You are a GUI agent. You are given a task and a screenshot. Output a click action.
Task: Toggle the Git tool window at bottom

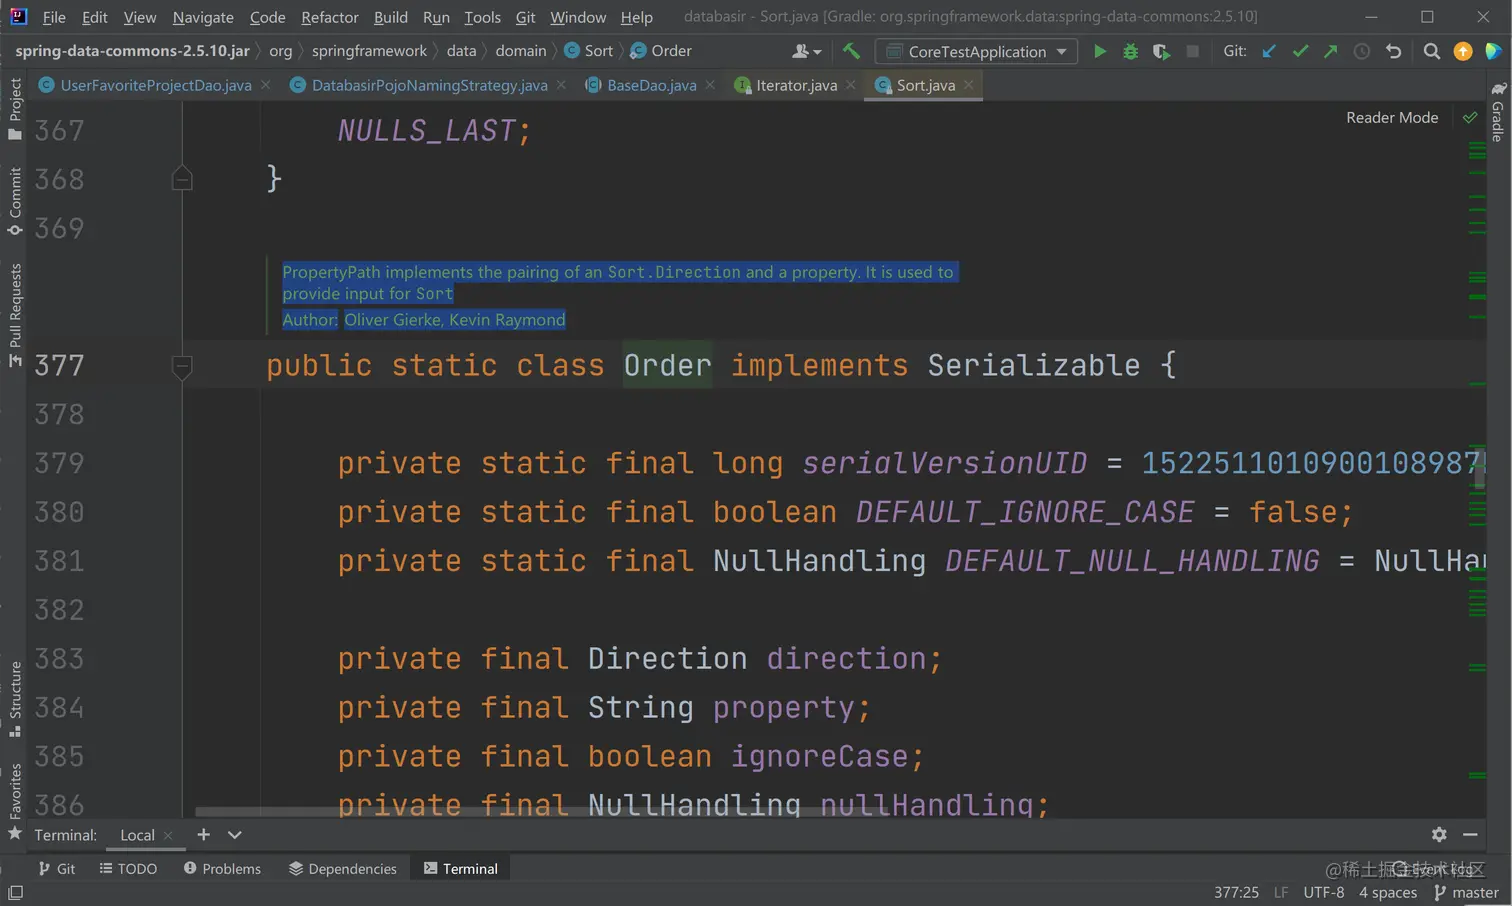56,869
